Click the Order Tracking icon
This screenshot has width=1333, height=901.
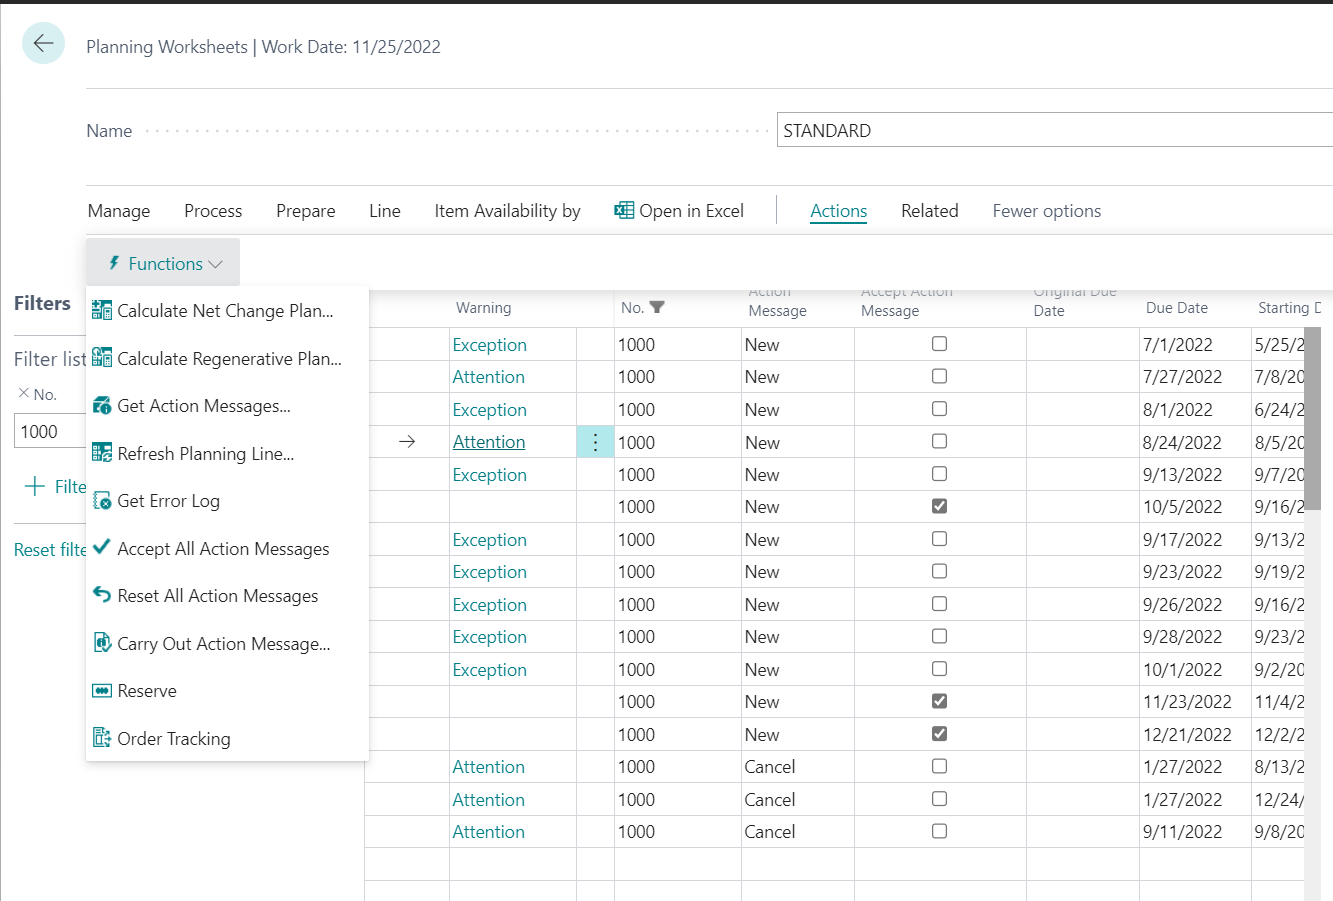coord(102,738)
